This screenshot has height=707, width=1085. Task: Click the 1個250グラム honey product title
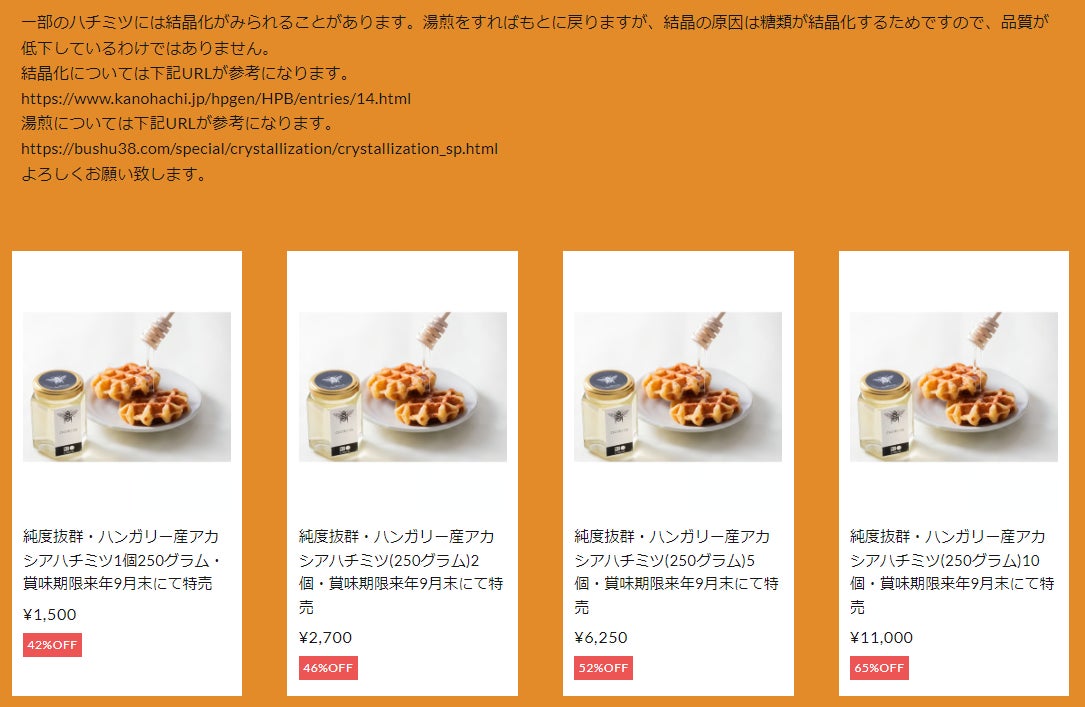coord(122,560)
